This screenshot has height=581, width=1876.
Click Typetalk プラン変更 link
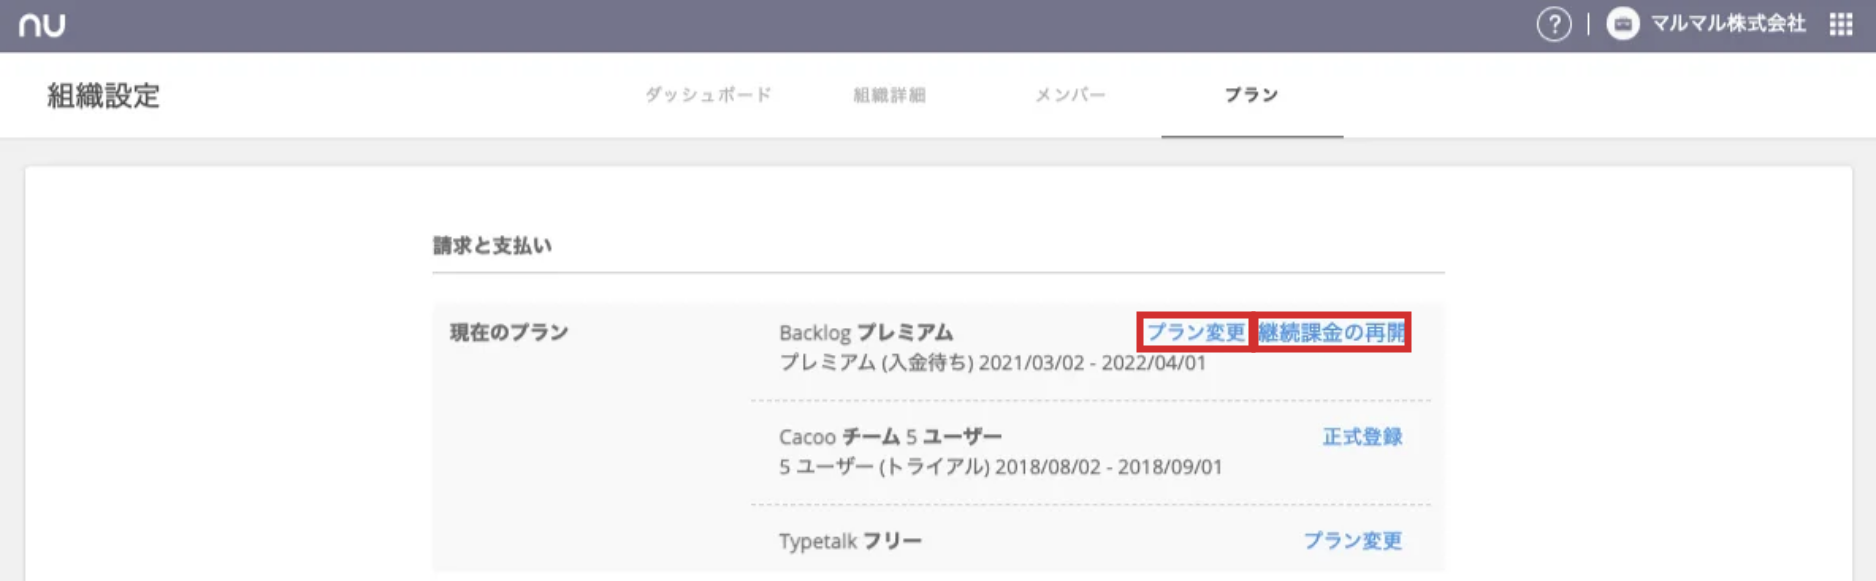coord(1352,541)
